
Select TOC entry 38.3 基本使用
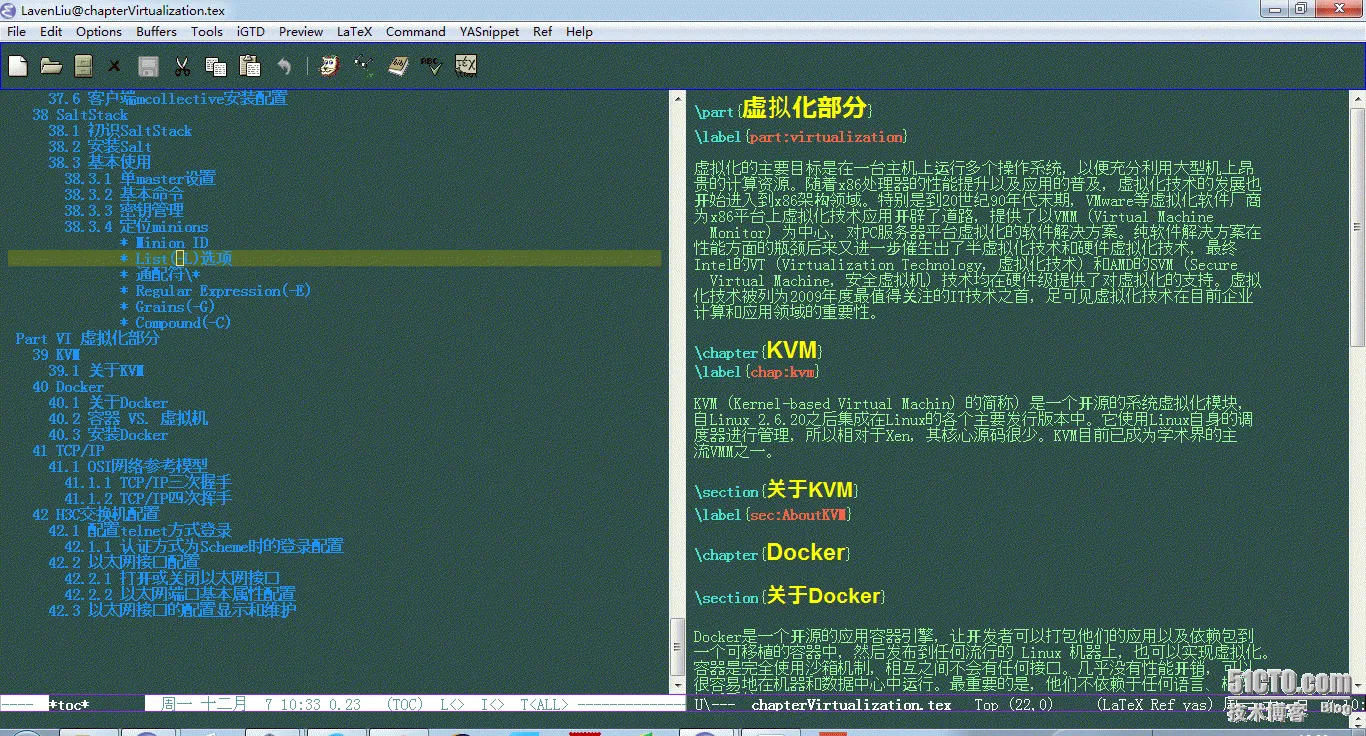100,162
